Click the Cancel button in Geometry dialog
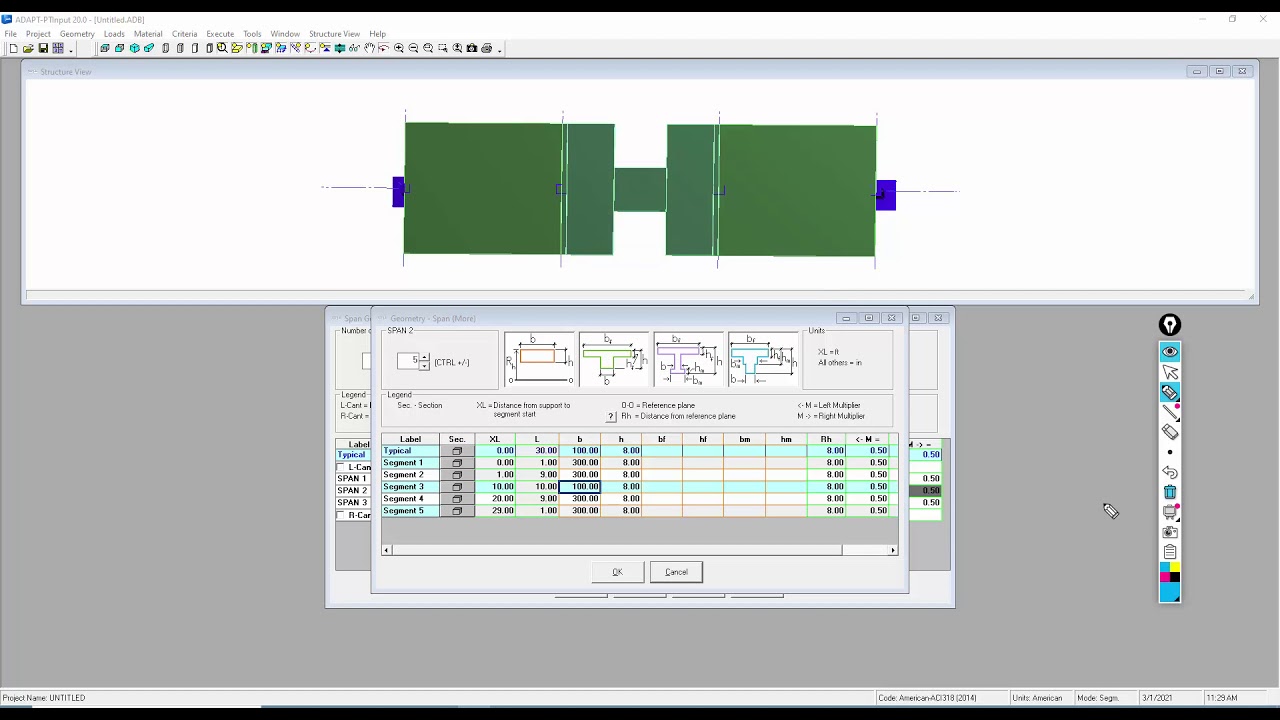 click(x=676, y=572)
